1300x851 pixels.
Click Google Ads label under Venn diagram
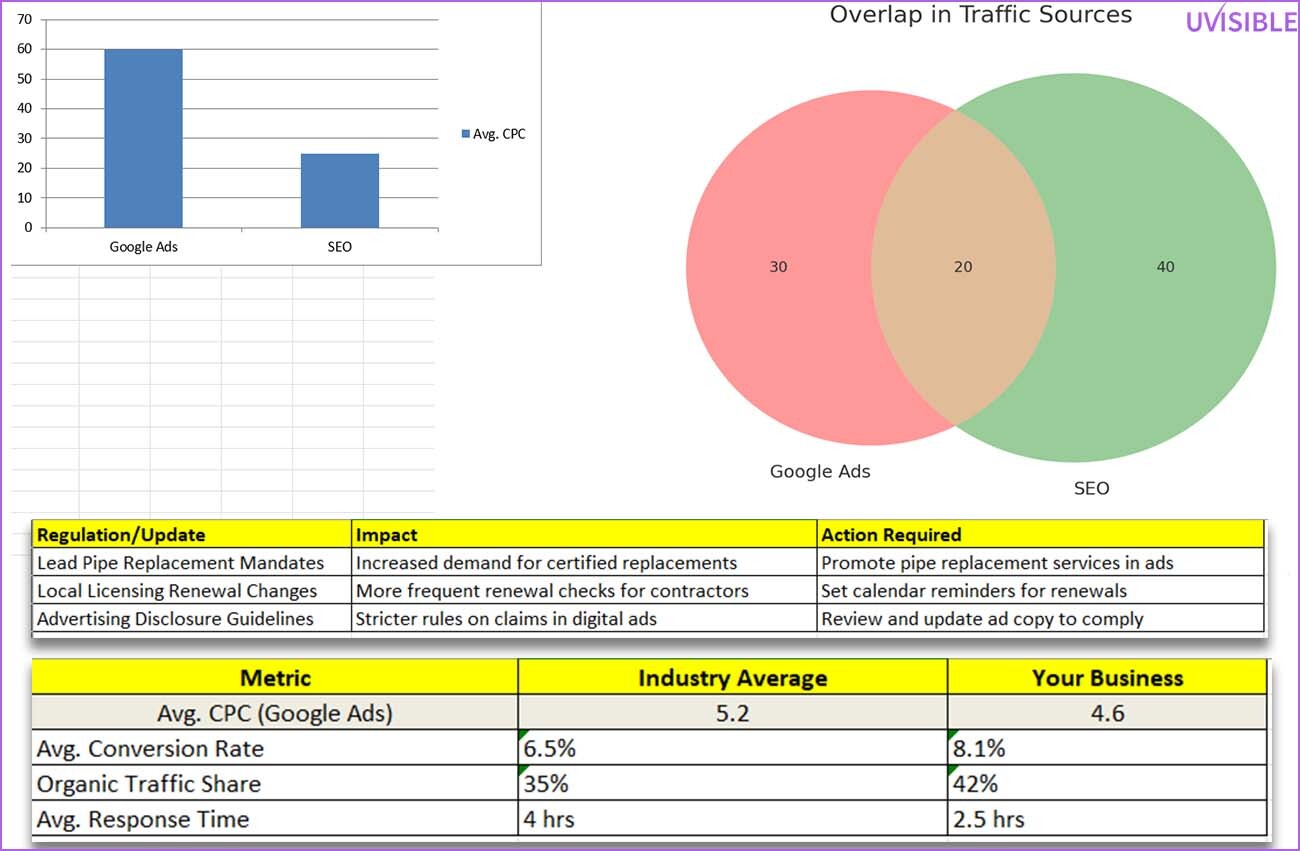tap(820, 472)
